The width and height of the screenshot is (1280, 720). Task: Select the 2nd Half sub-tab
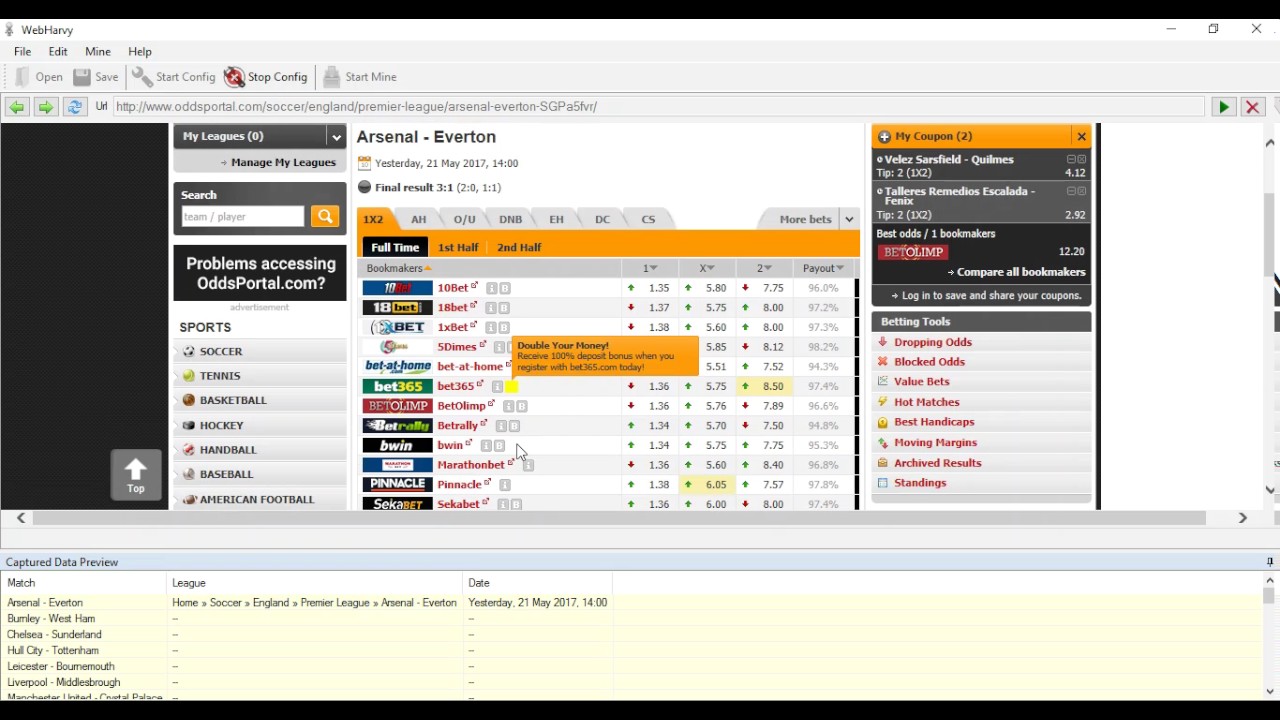(519, 247)
